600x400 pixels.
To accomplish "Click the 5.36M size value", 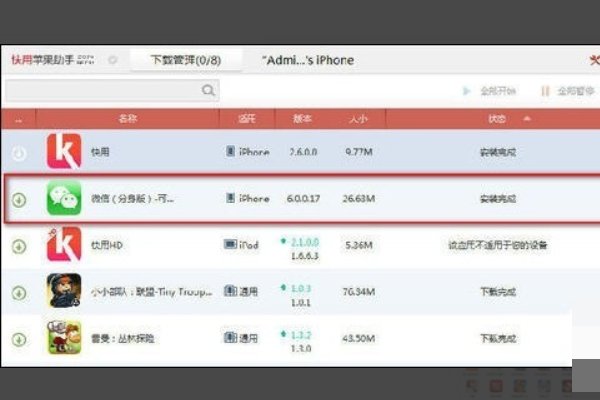I will [x=359, y=245].
